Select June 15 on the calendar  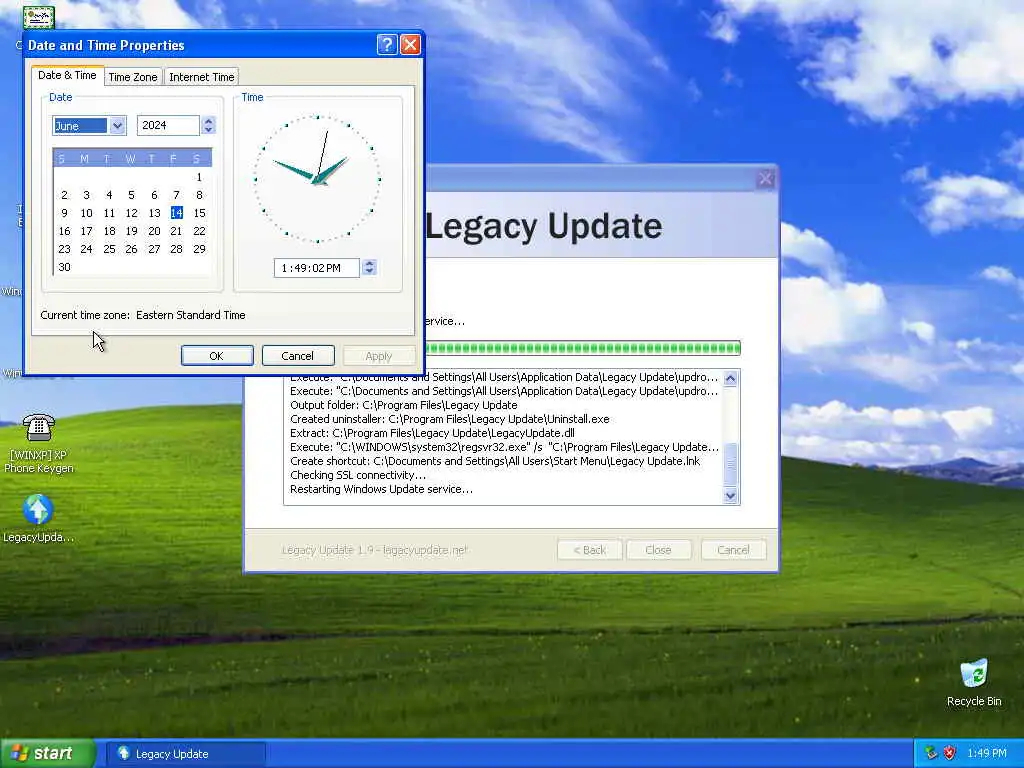pos(199,213)
